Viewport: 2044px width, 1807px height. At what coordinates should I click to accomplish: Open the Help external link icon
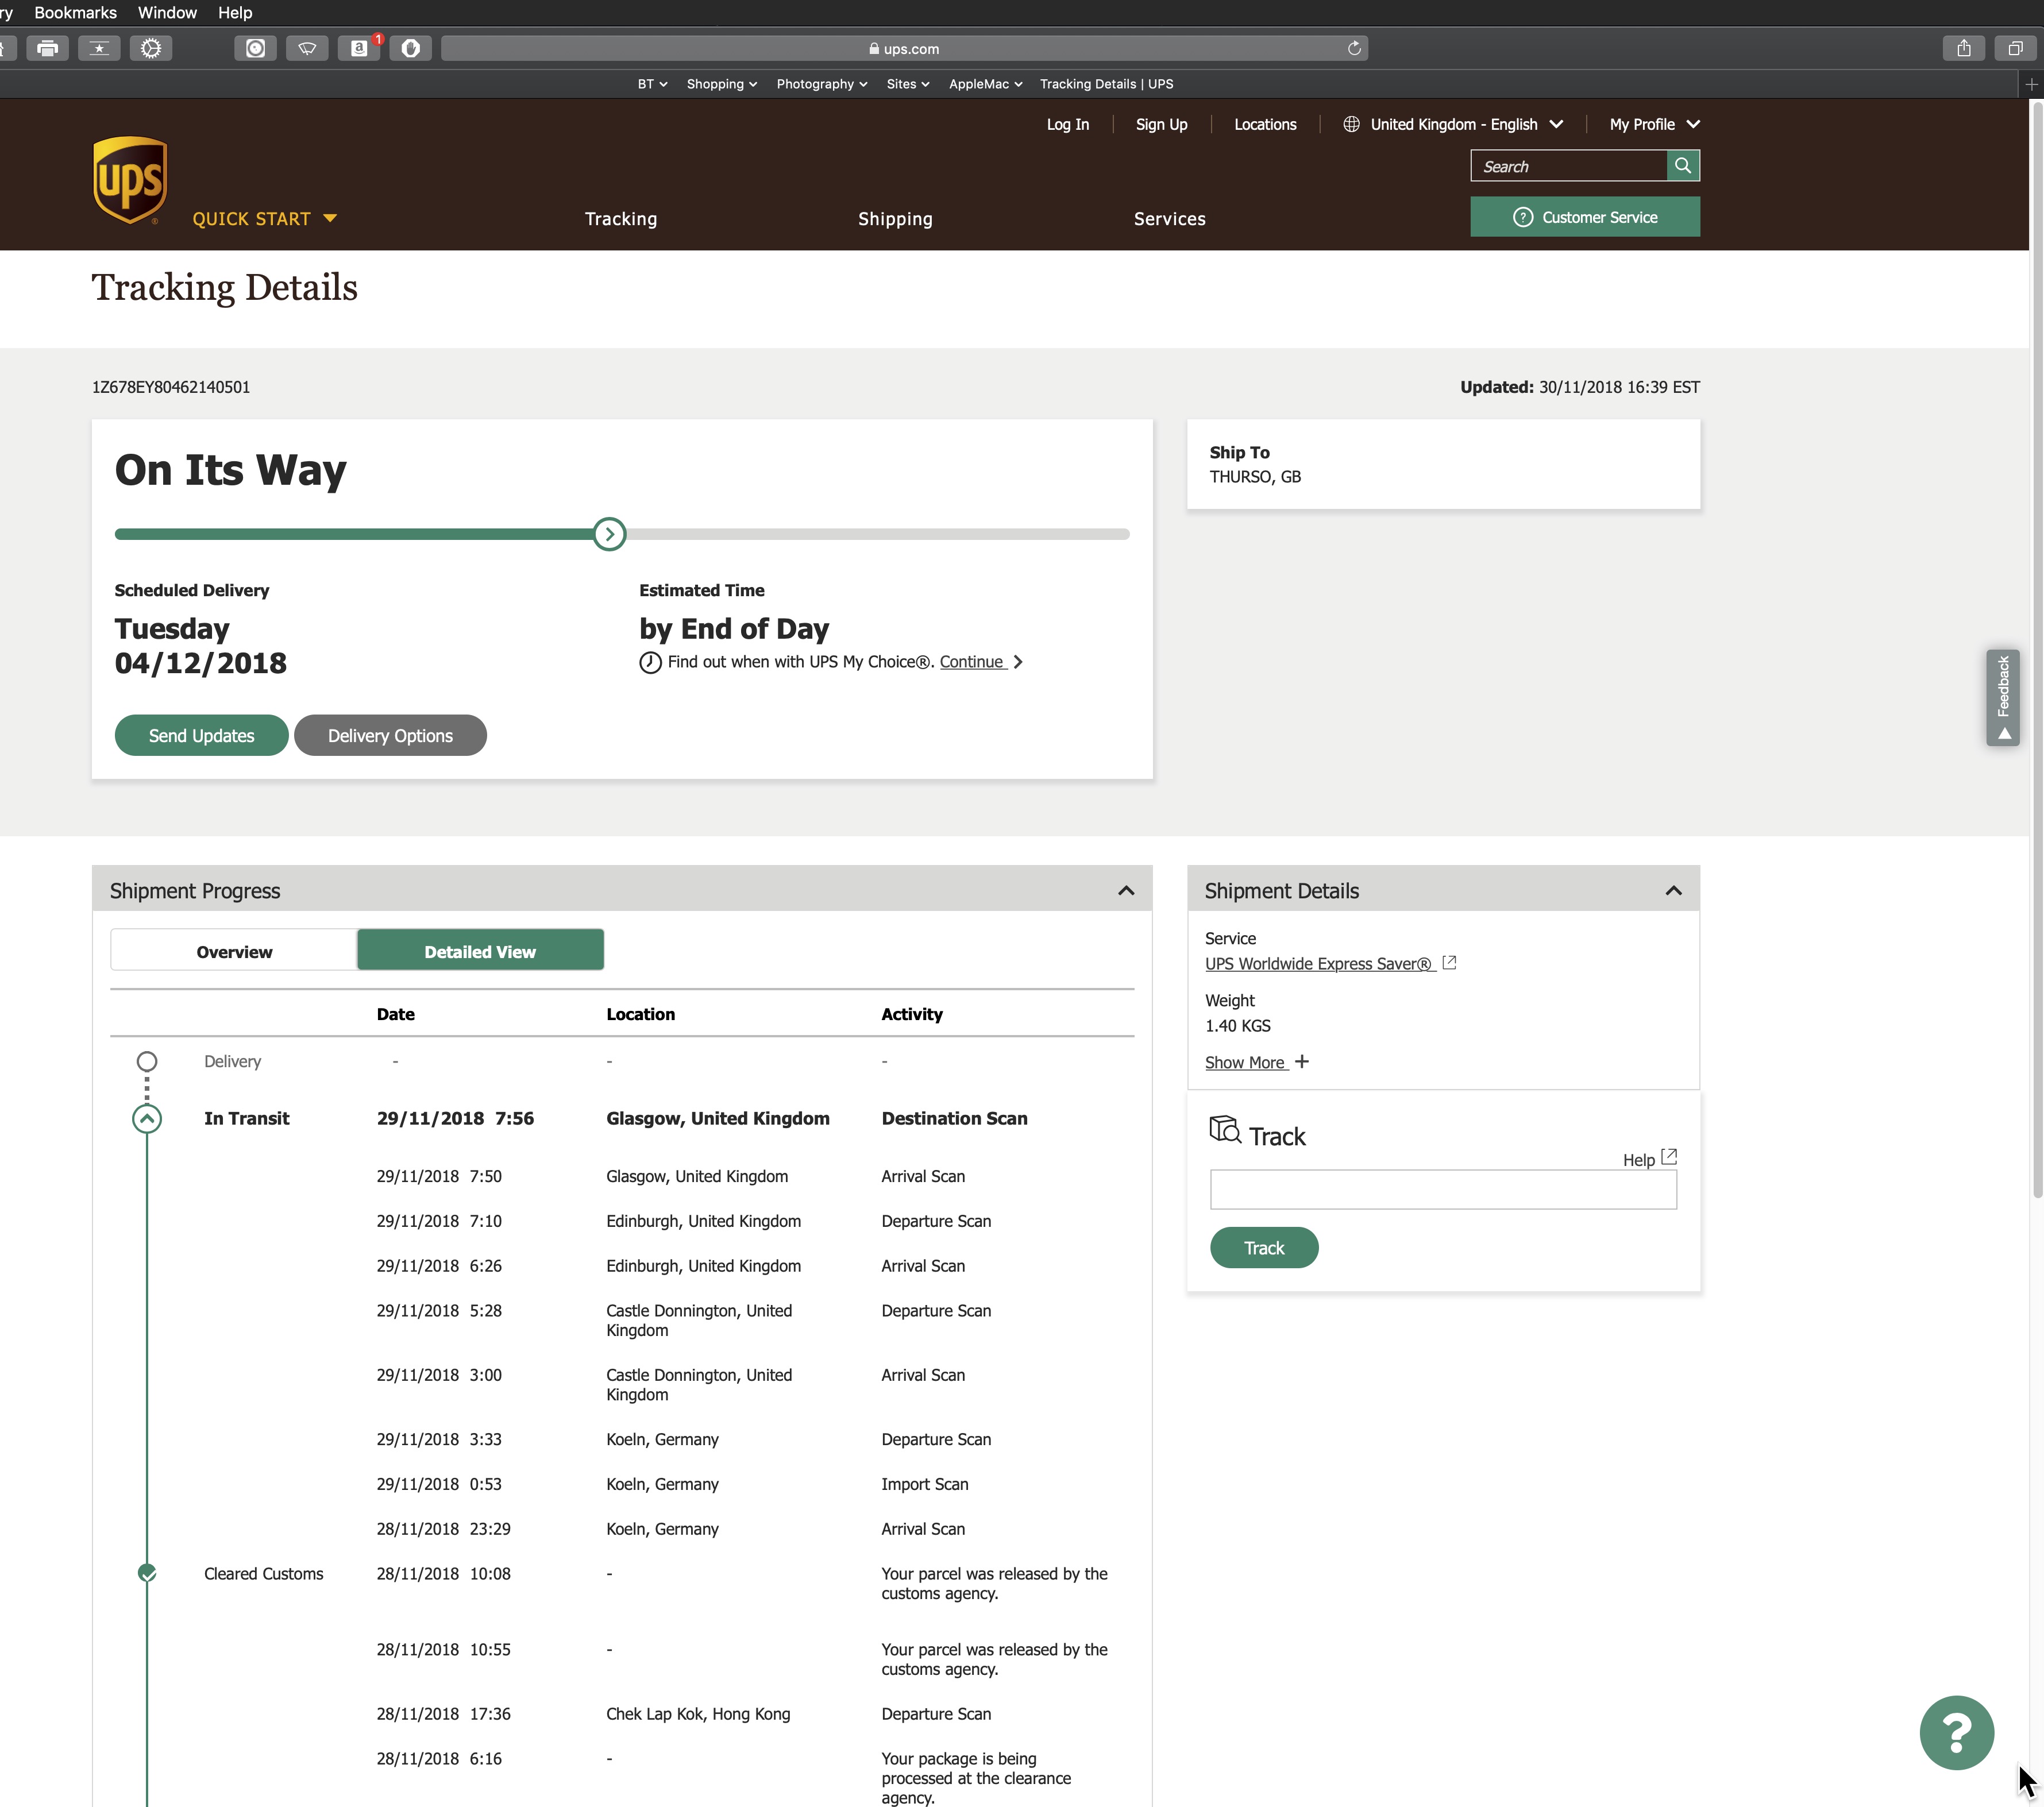coord(1669,1156)
